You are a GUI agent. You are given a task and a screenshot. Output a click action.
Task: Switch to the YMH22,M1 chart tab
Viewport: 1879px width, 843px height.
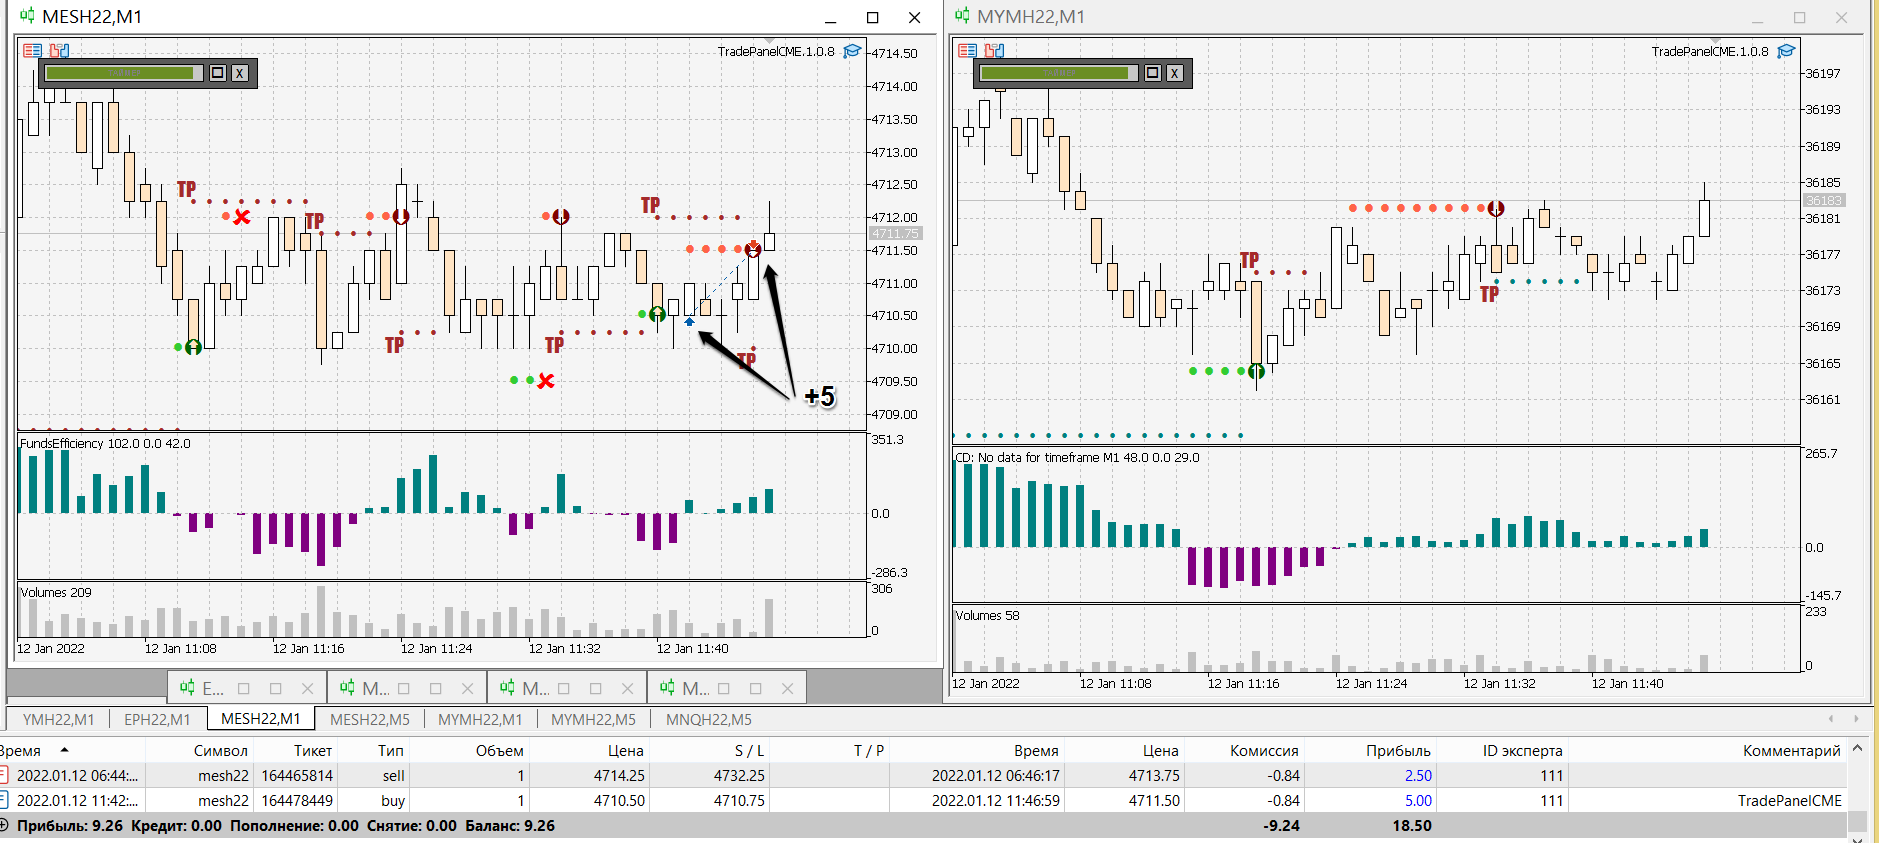[58, 719]
